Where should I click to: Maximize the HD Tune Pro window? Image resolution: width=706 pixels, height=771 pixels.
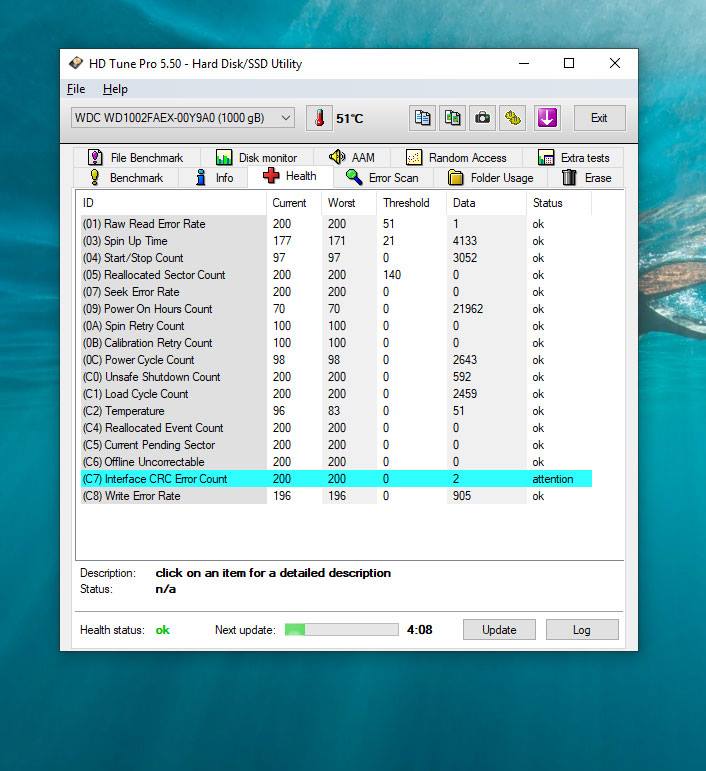[x=569, y=63]
